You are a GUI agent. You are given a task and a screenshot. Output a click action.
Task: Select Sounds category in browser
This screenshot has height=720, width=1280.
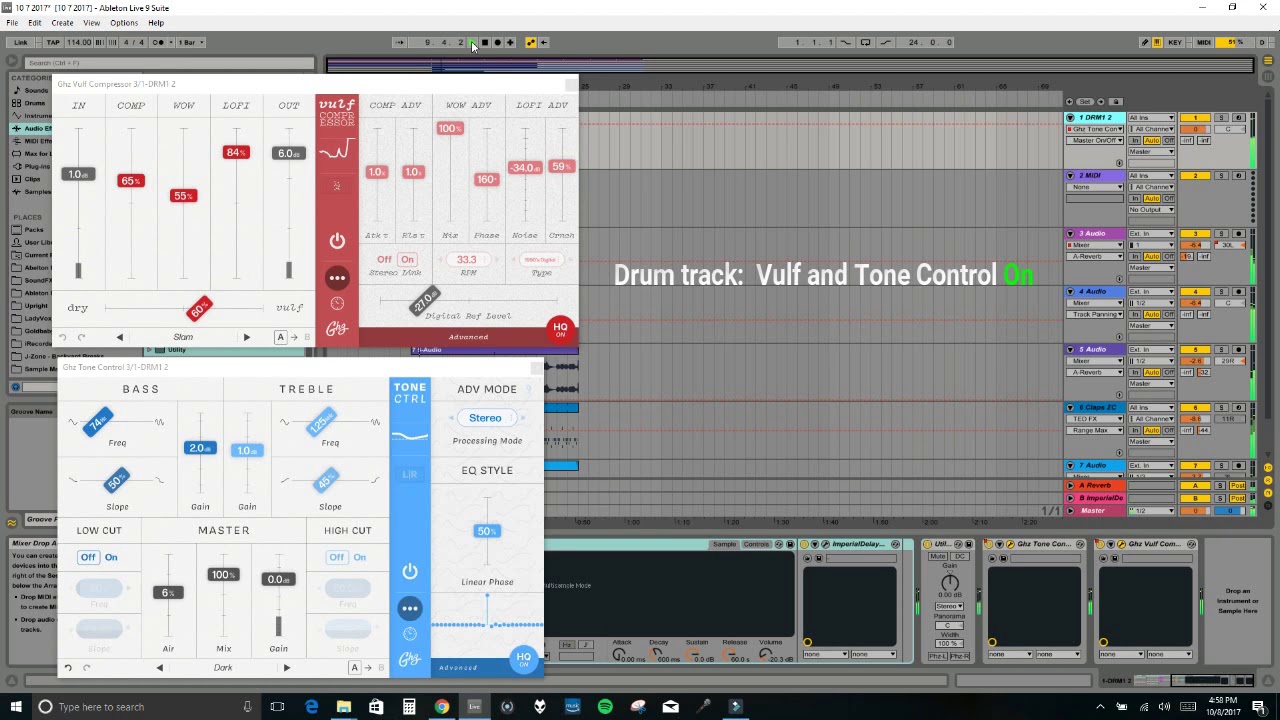point(36,90)
